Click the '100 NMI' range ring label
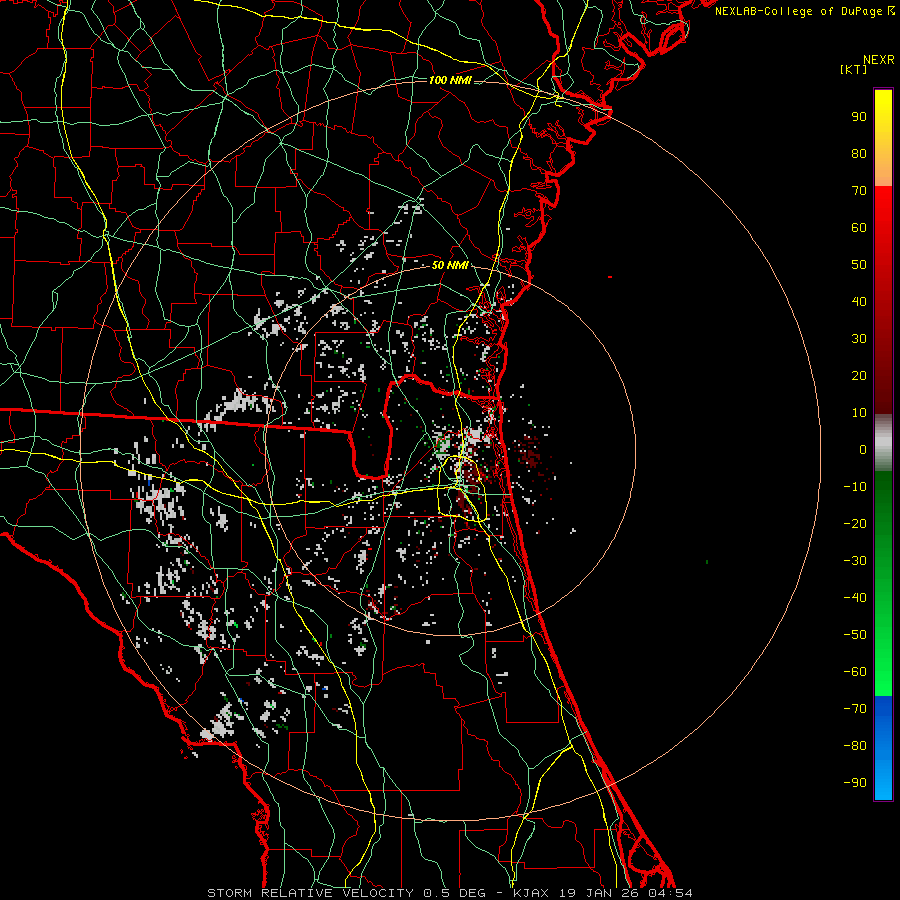The height and width of the screenshot is (900, 900). 450,80
